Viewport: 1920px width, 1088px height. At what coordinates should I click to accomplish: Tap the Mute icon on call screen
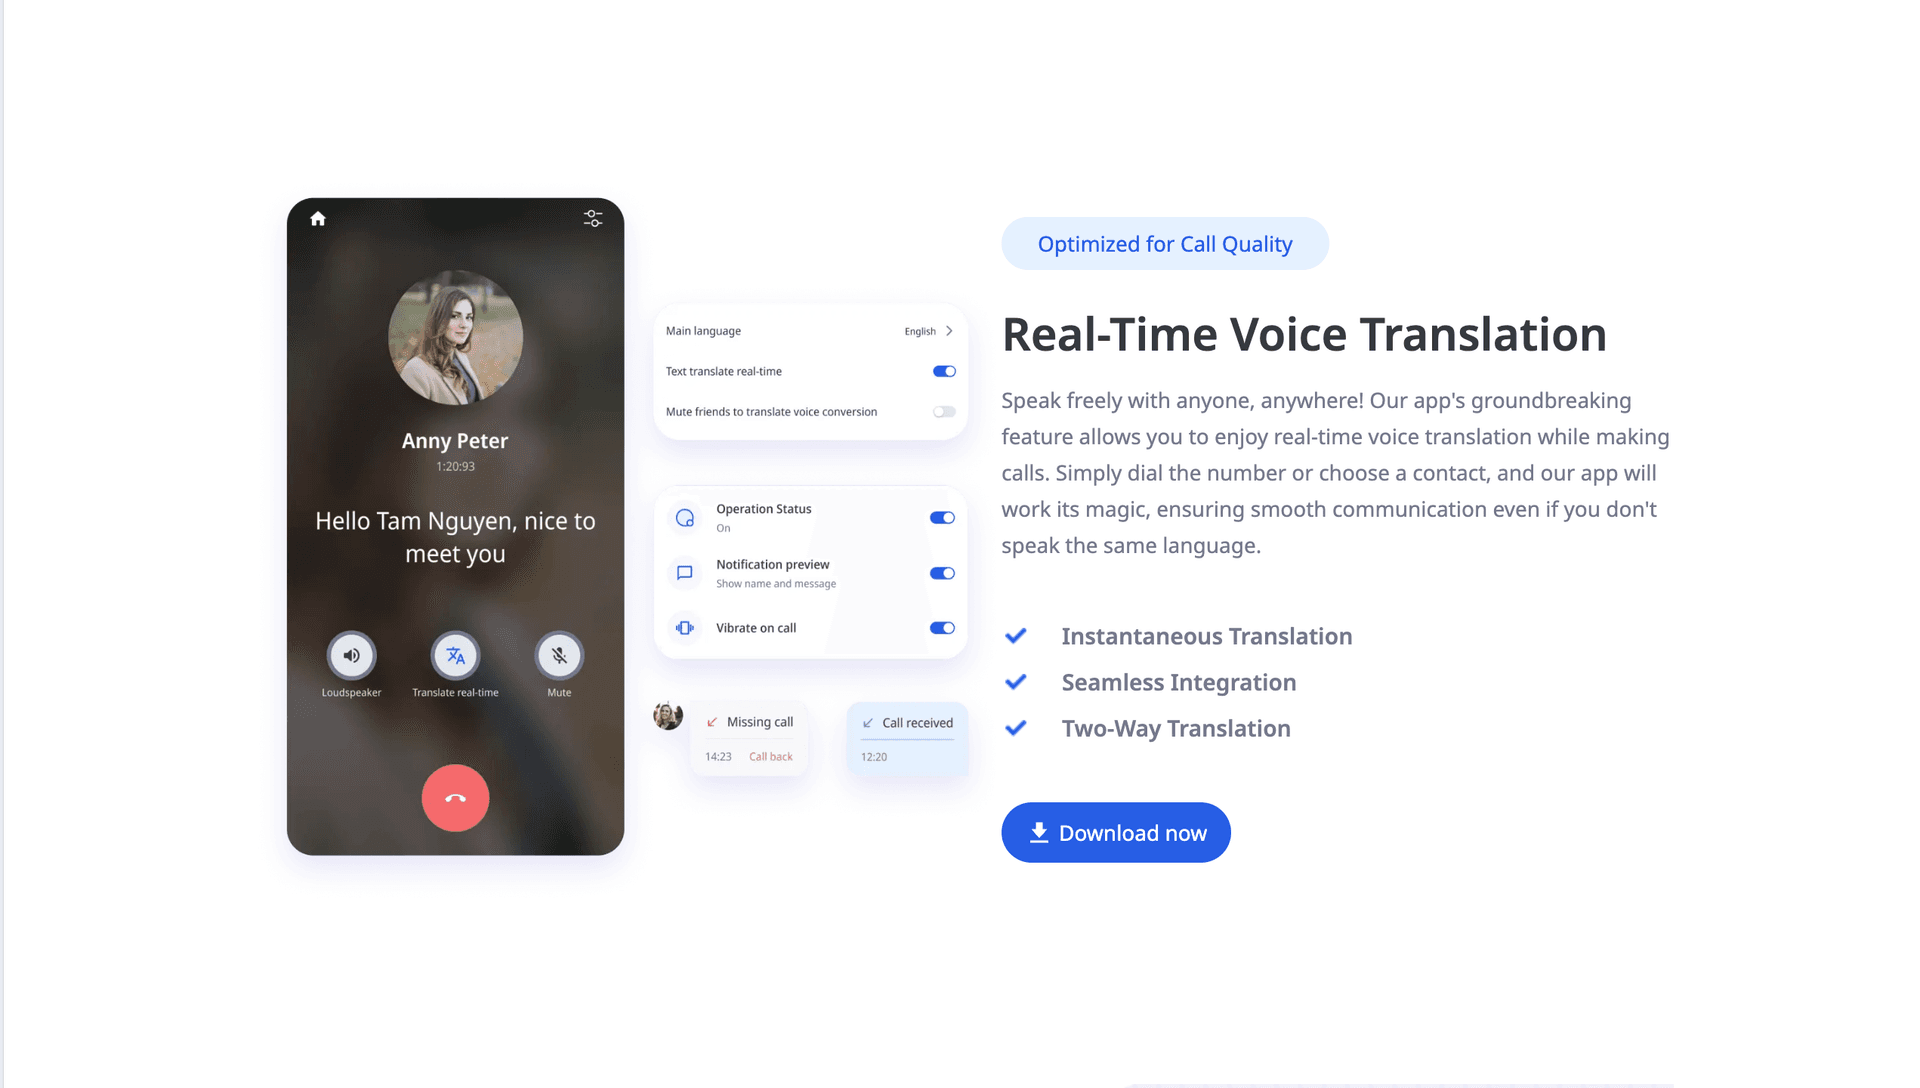click(559, 655)
